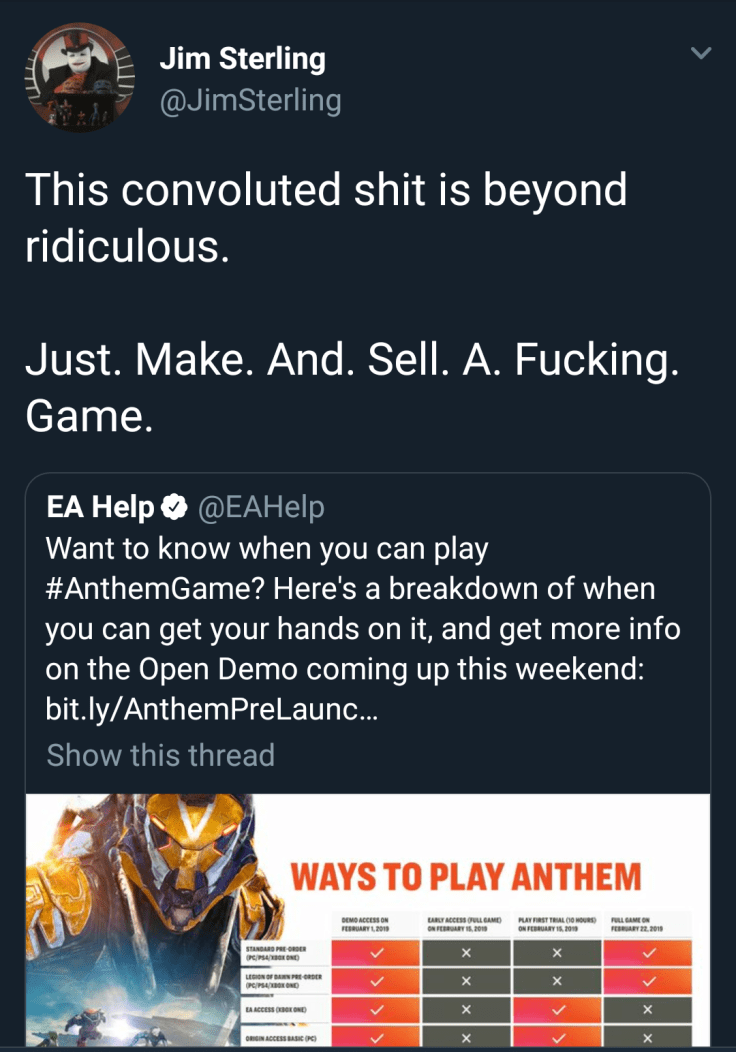Click Legion of Dawn full game checkmark
The image size is (736, 1052).
[x=646, y=981]
